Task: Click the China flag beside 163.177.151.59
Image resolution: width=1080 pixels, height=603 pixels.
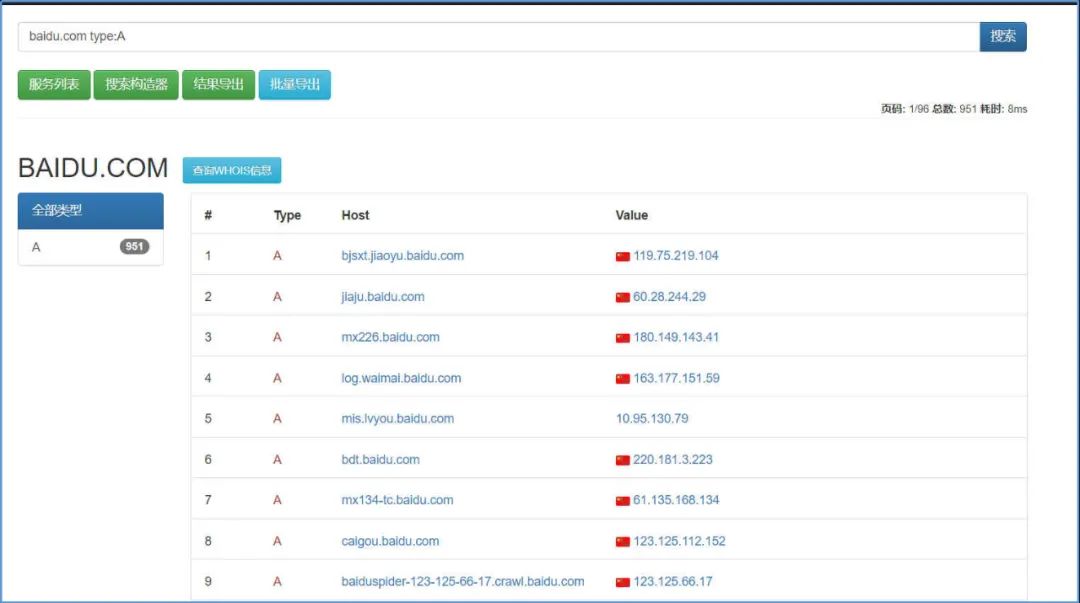Action: pos(623,379)
